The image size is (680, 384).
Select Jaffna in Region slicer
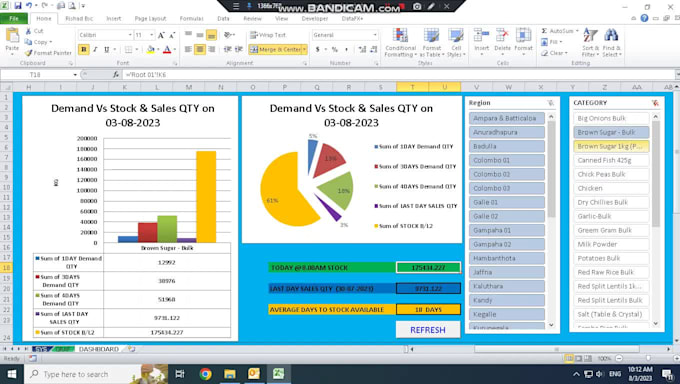pyautogui.click(x=507, y=272)
